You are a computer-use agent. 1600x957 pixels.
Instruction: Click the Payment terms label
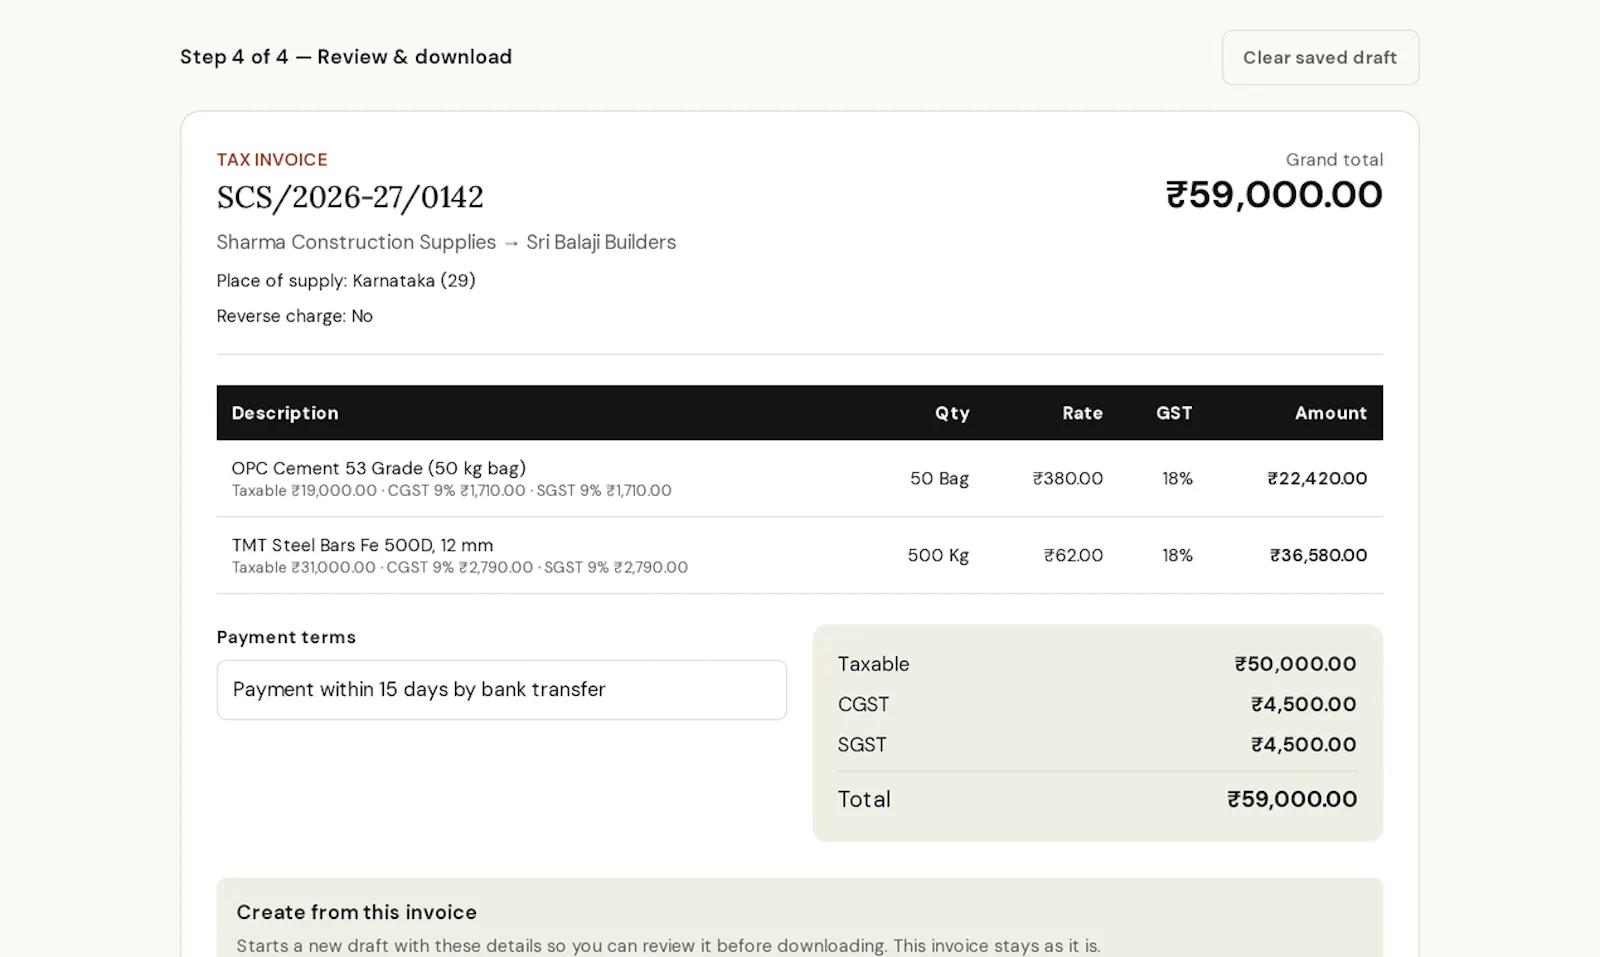coord(286,637)
